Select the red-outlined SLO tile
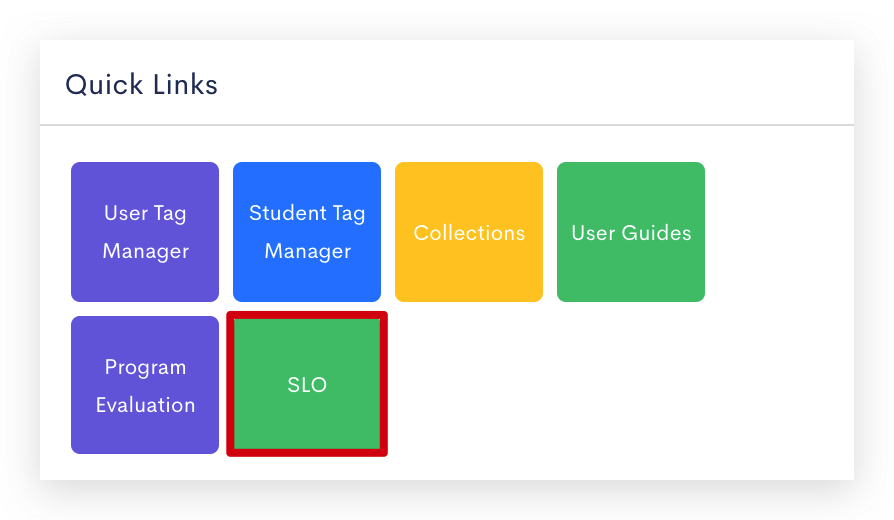The width and height of the screenshot is (894, 520). (x=307, y=384)
